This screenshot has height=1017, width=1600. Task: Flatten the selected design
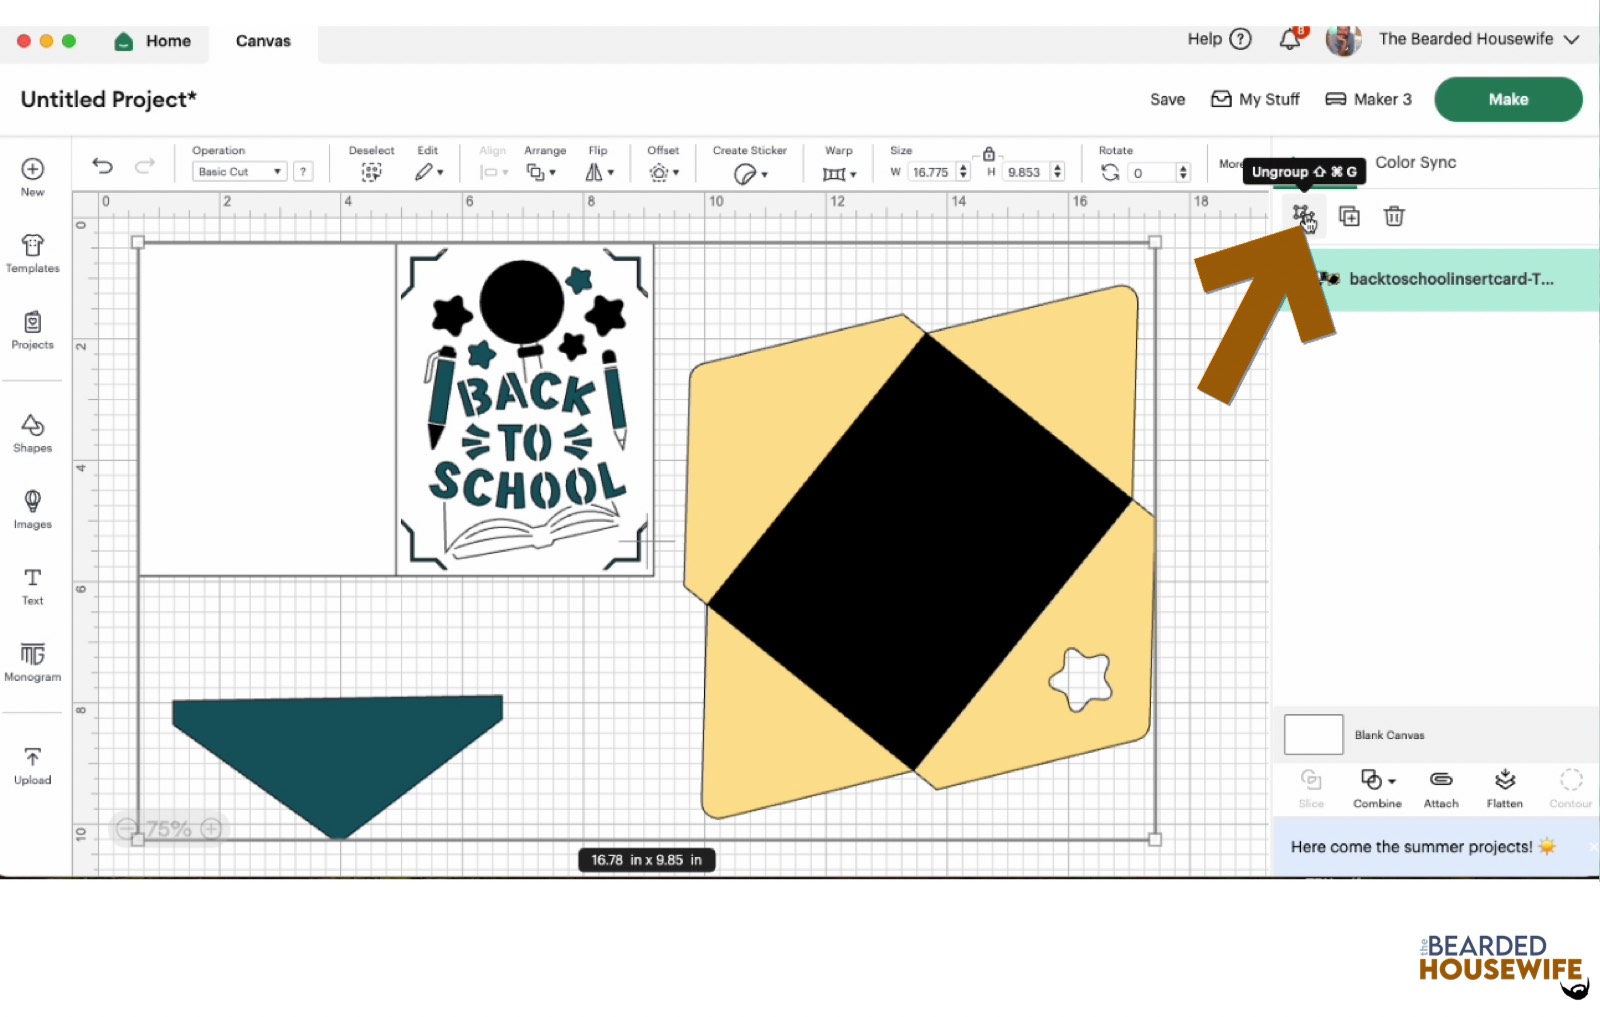(1504, 786)
